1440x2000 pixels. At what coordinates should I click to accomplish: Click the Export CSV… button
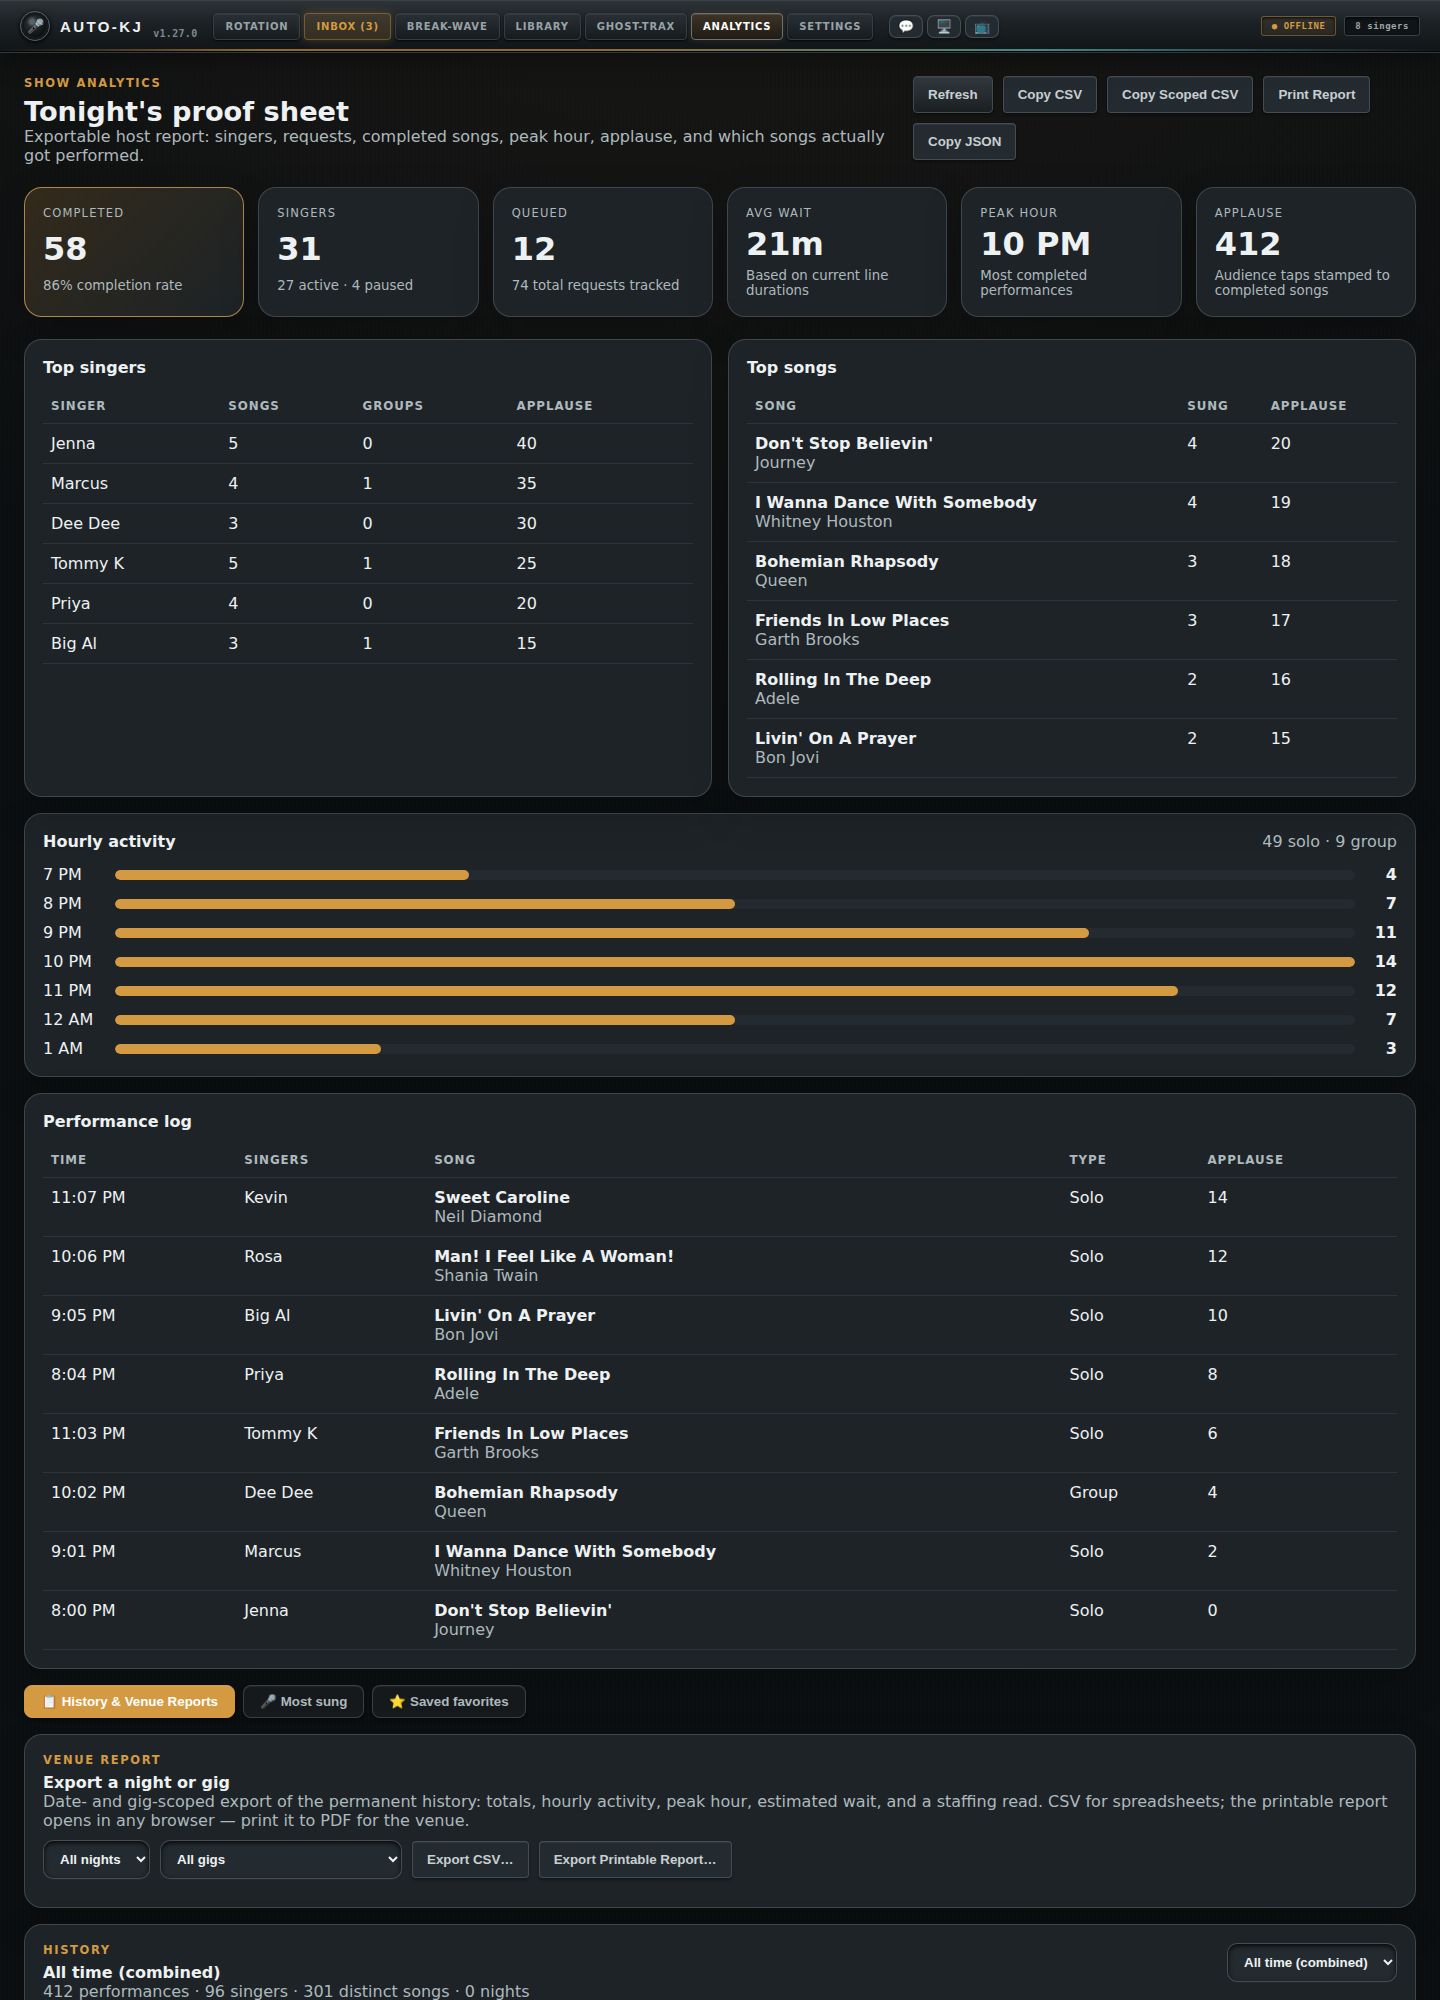(470, 1860)
